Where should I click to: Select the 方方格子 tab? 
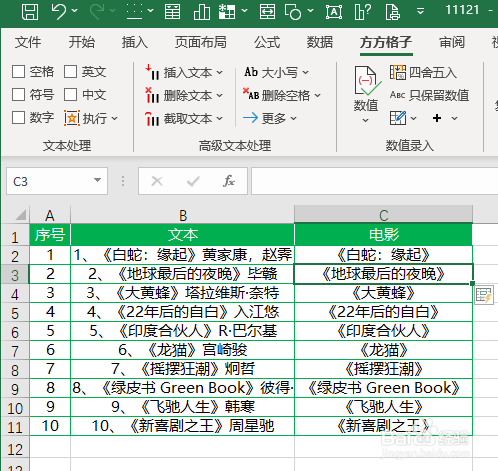[386, 42]
